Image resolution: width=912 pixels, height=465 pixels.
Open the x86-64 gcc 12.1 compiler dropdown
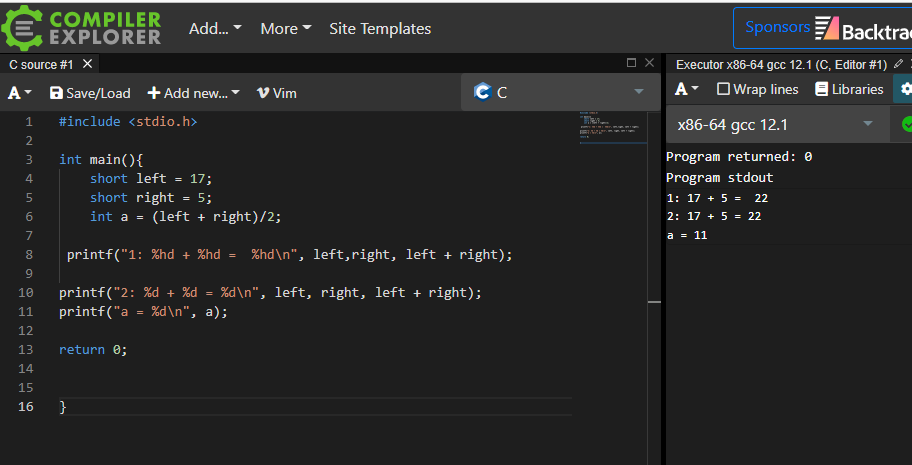pos(778,125)
